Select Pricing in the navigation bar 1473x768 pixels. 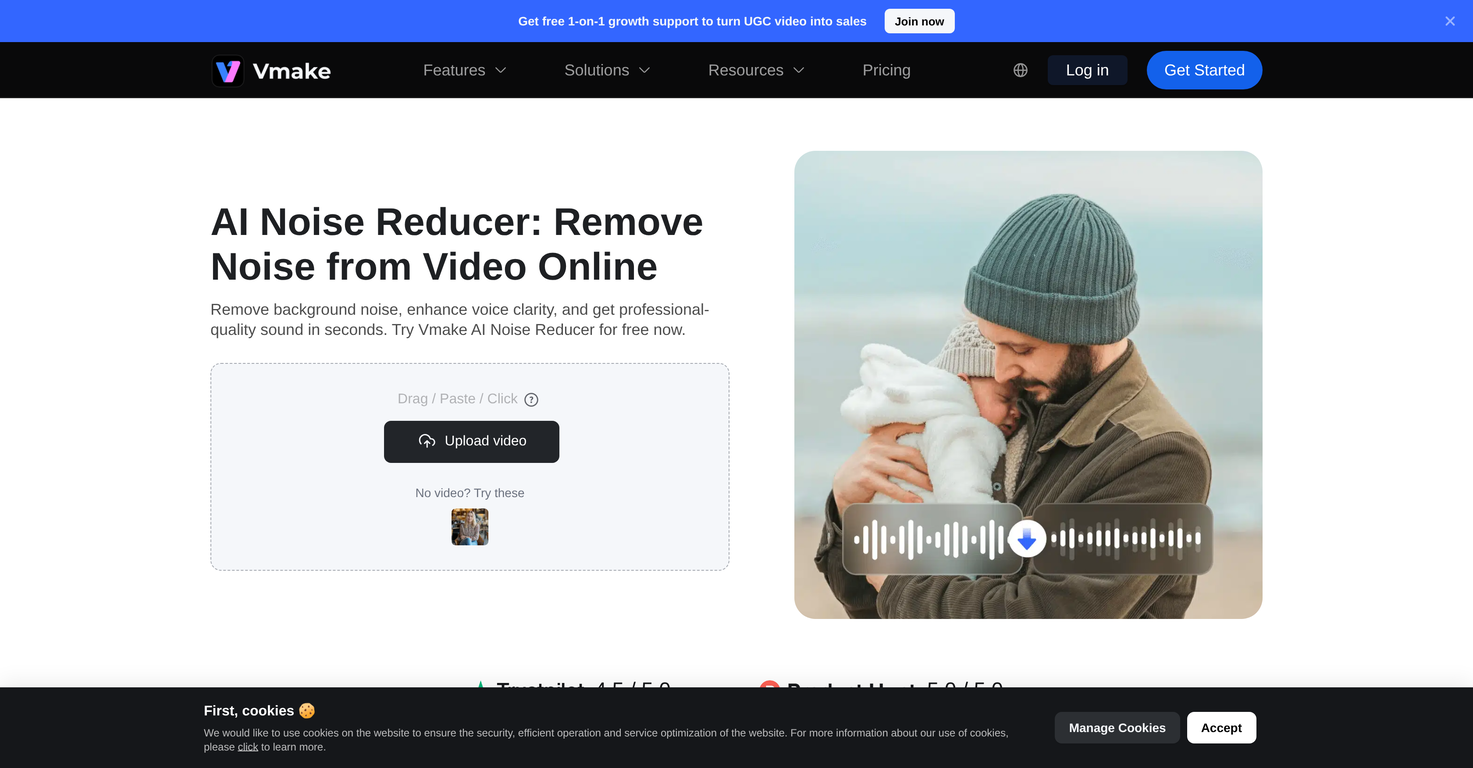(x=886, y=70)
